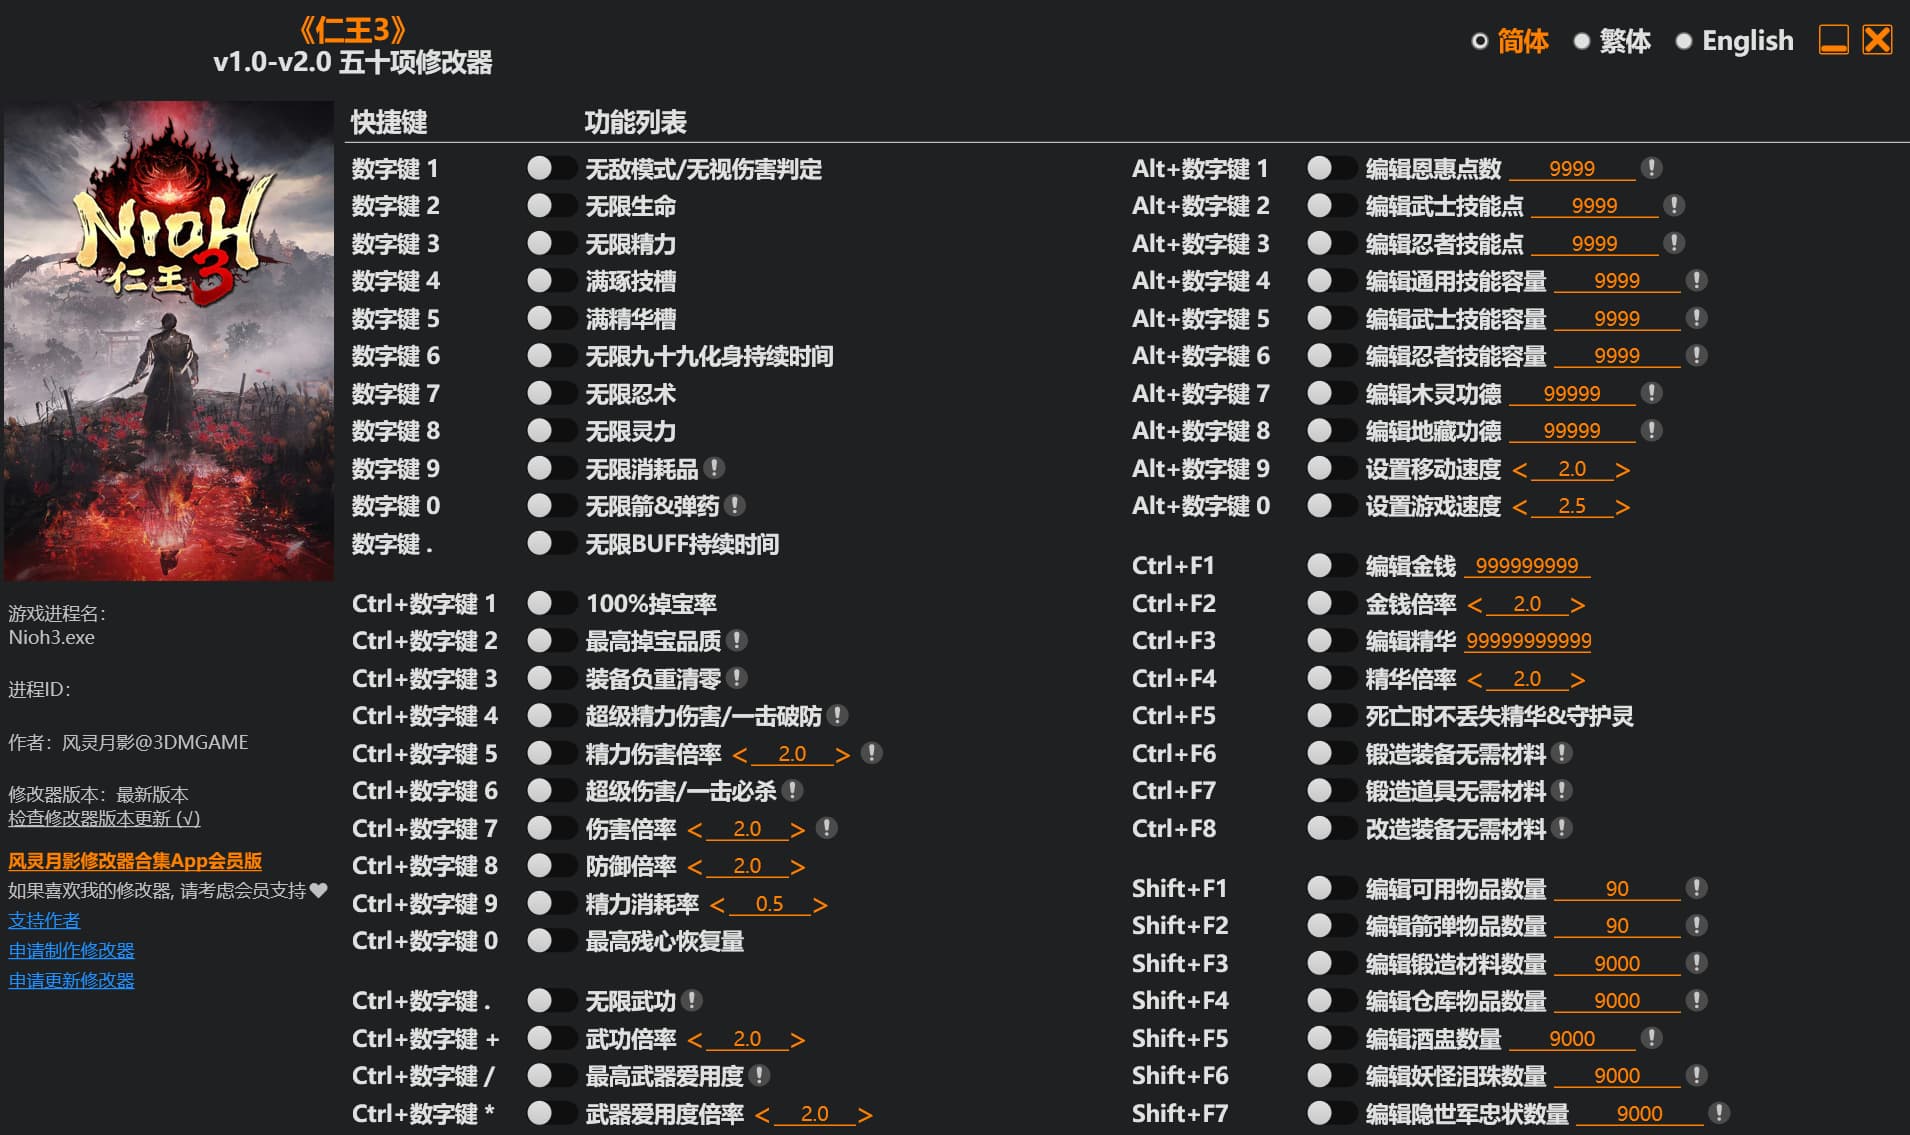The height and width of the screenshot is (1135, 1910).
Task: Click info icon next to 超级精力伤害/一击破防
Action: pyautogui.click(x=838, y=715)
